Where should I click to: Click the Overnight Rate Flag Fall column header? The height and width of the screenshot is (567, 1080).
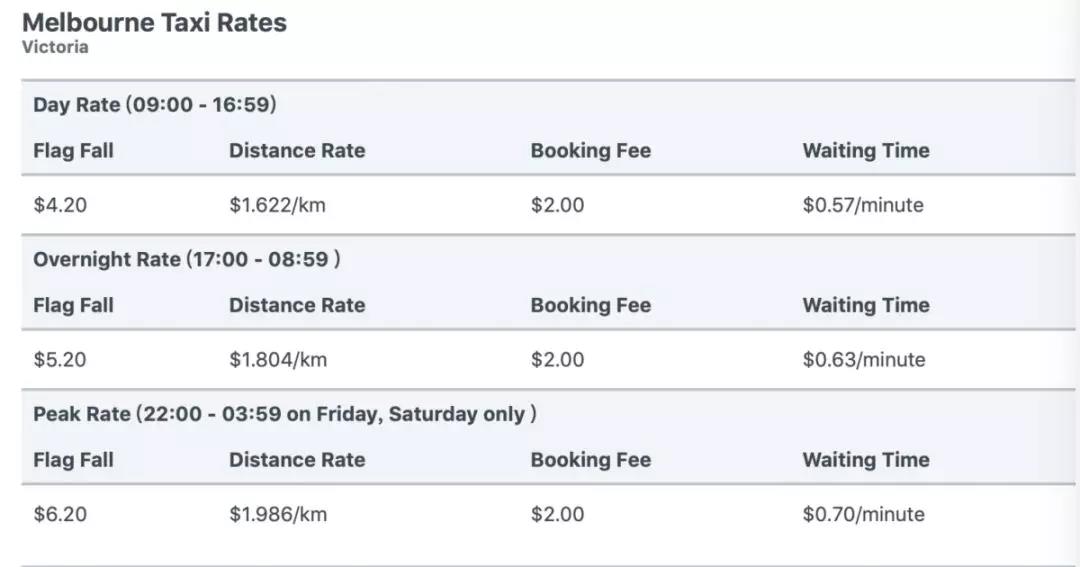pos(73,305)
